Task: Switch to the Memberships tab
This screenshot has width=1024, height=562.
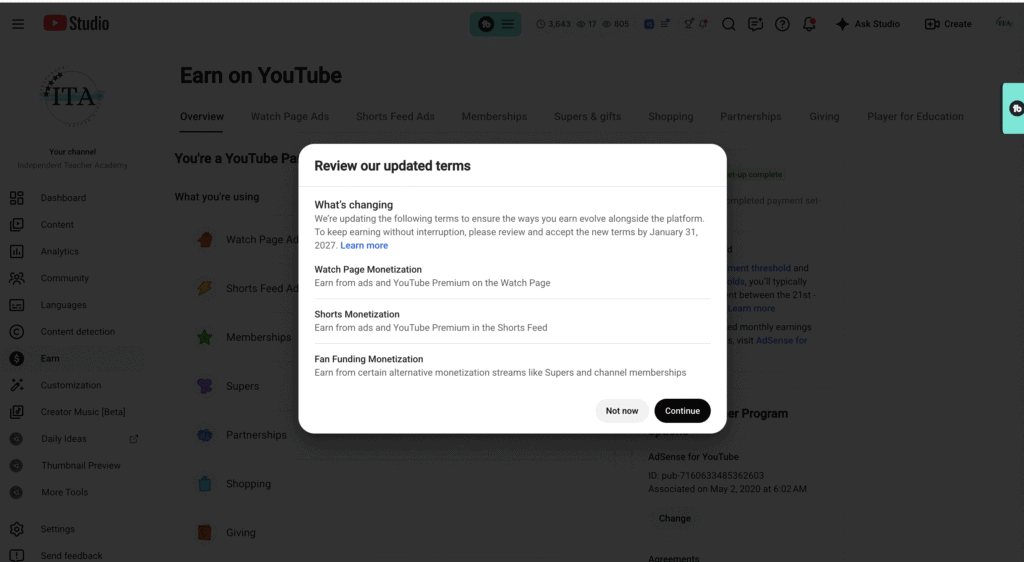Action: pyautogui.click(x=494, y=116)
